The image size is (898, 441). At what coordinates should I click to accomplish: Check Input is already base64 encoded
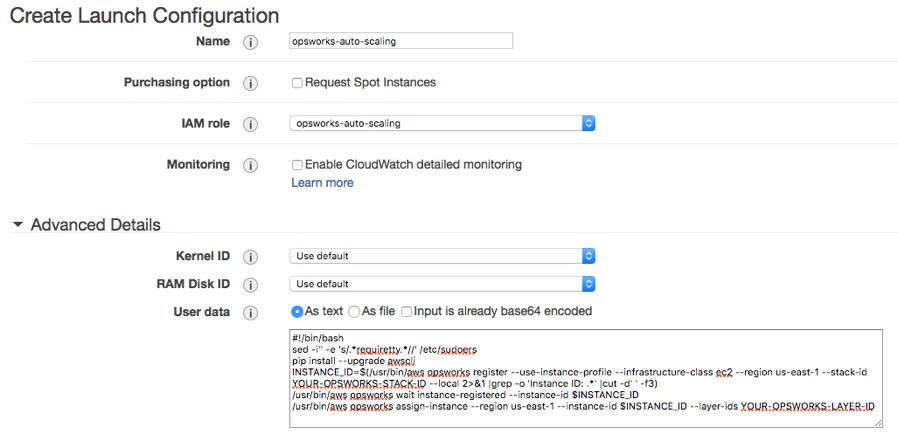pos(406,312)
